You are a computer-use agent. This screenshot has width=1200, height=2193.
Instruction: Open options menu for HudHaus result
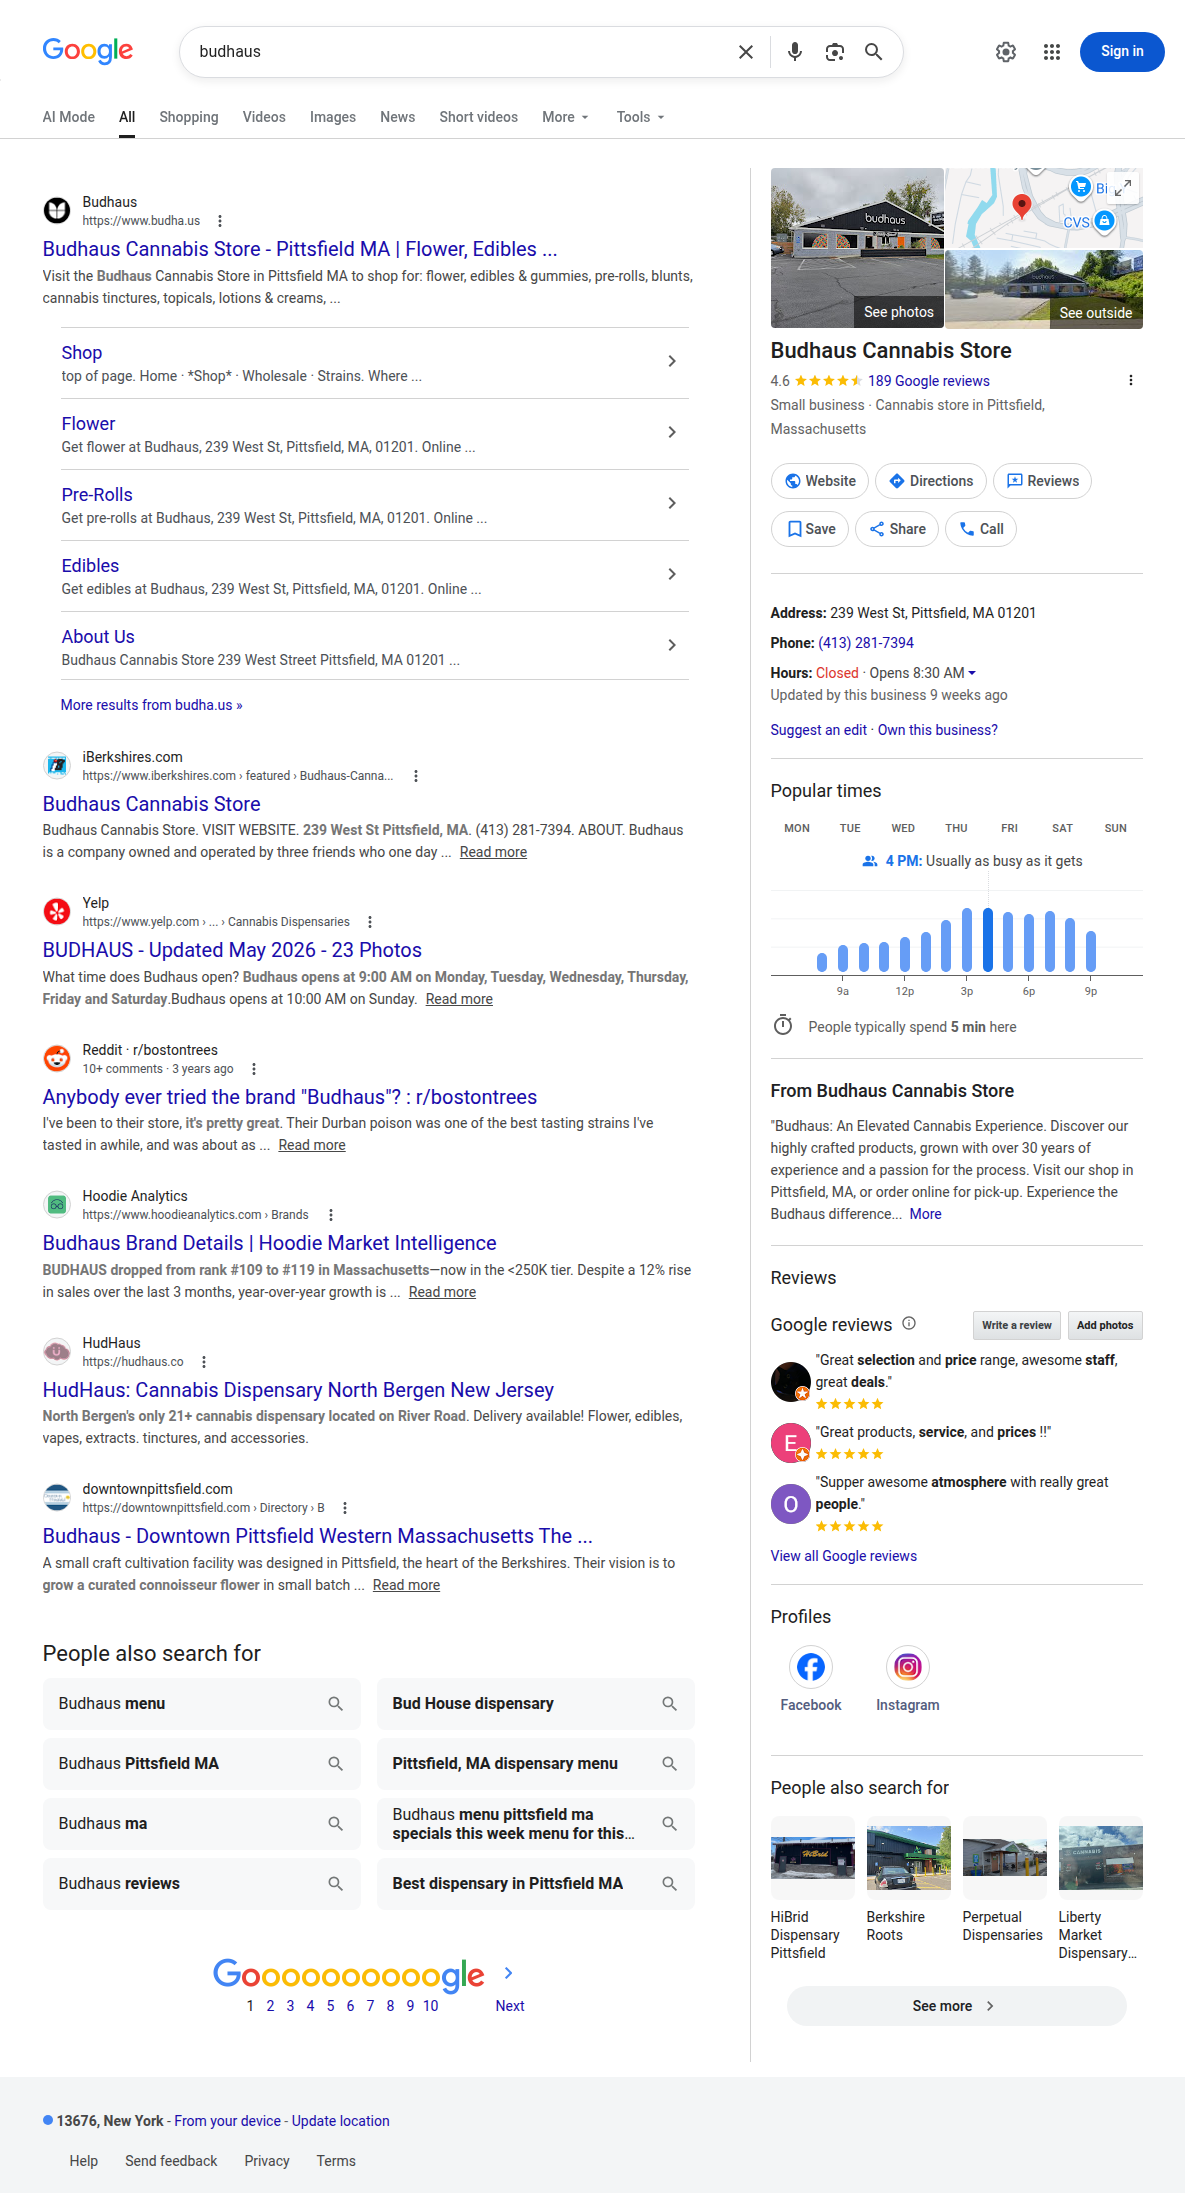click(x=204, y=1362)
